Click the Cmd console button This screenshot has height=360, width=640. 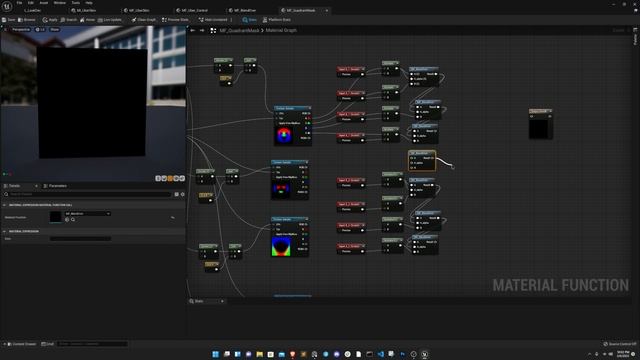(x=48, y=344)
